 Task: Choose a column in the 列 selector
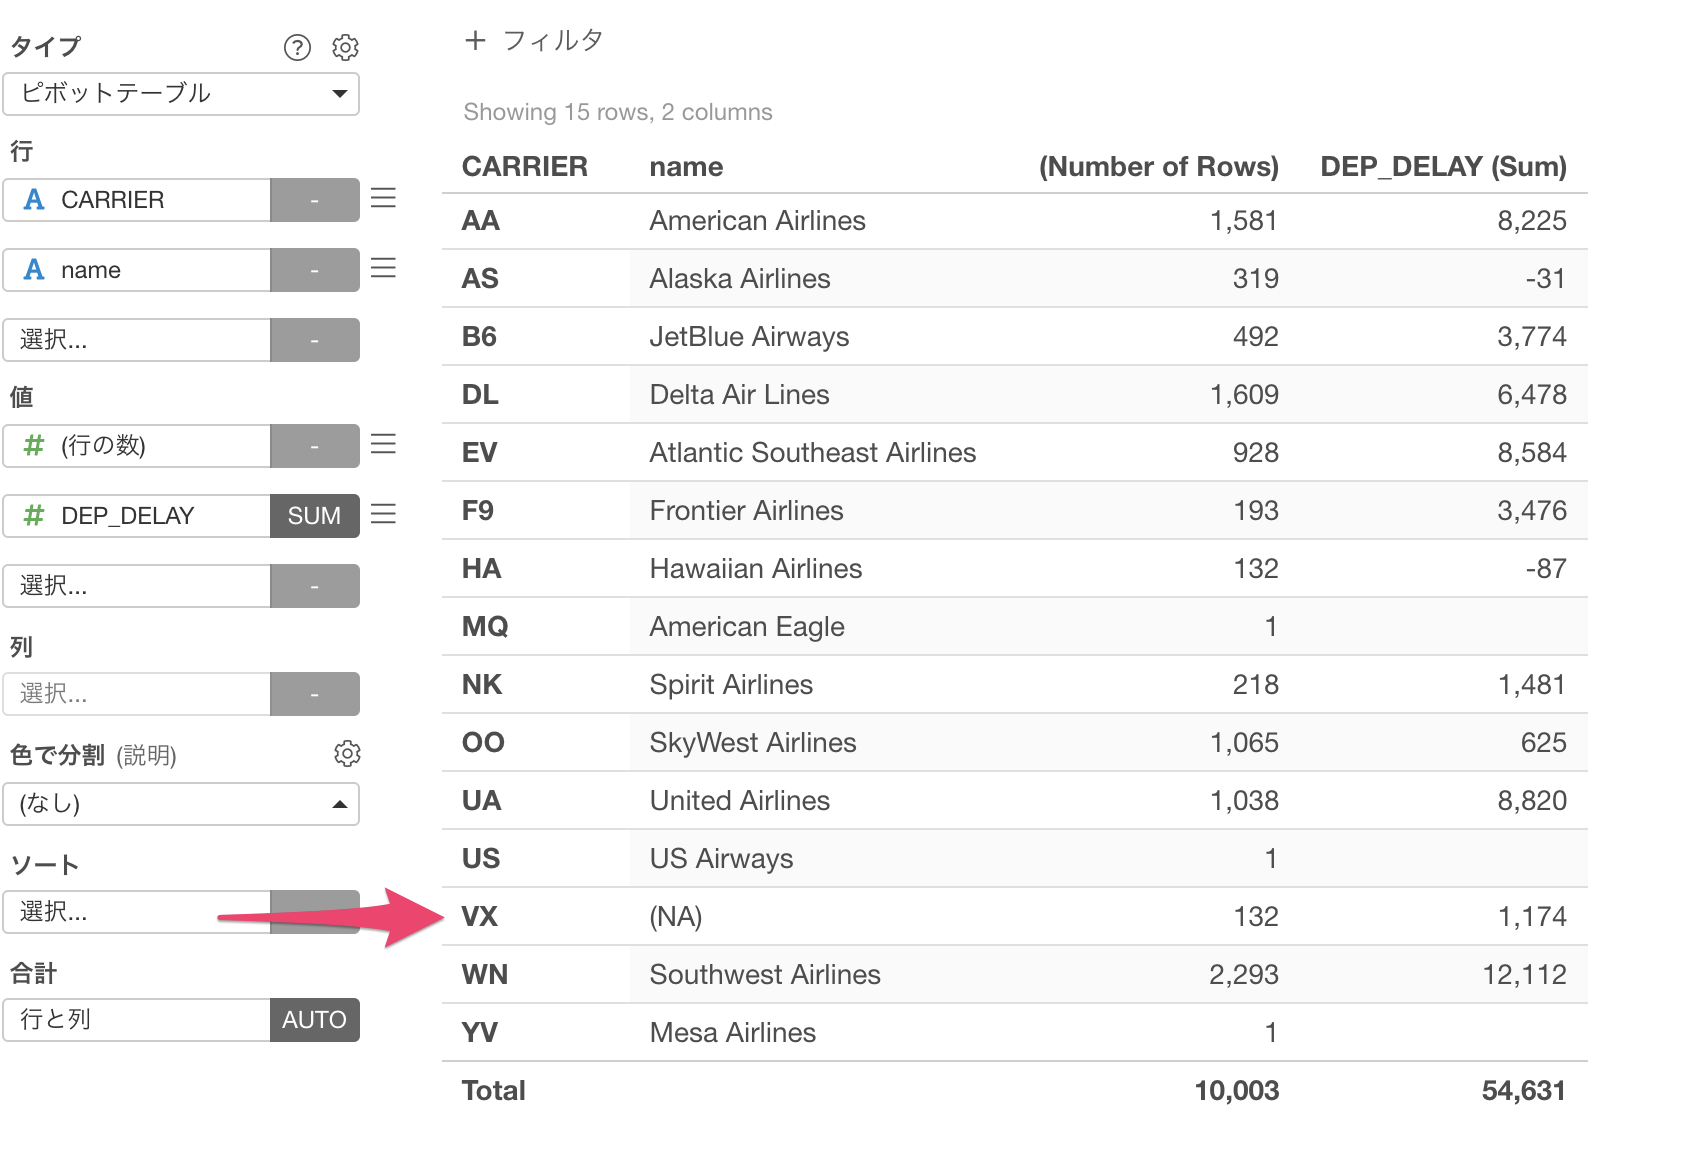point(137,694)
